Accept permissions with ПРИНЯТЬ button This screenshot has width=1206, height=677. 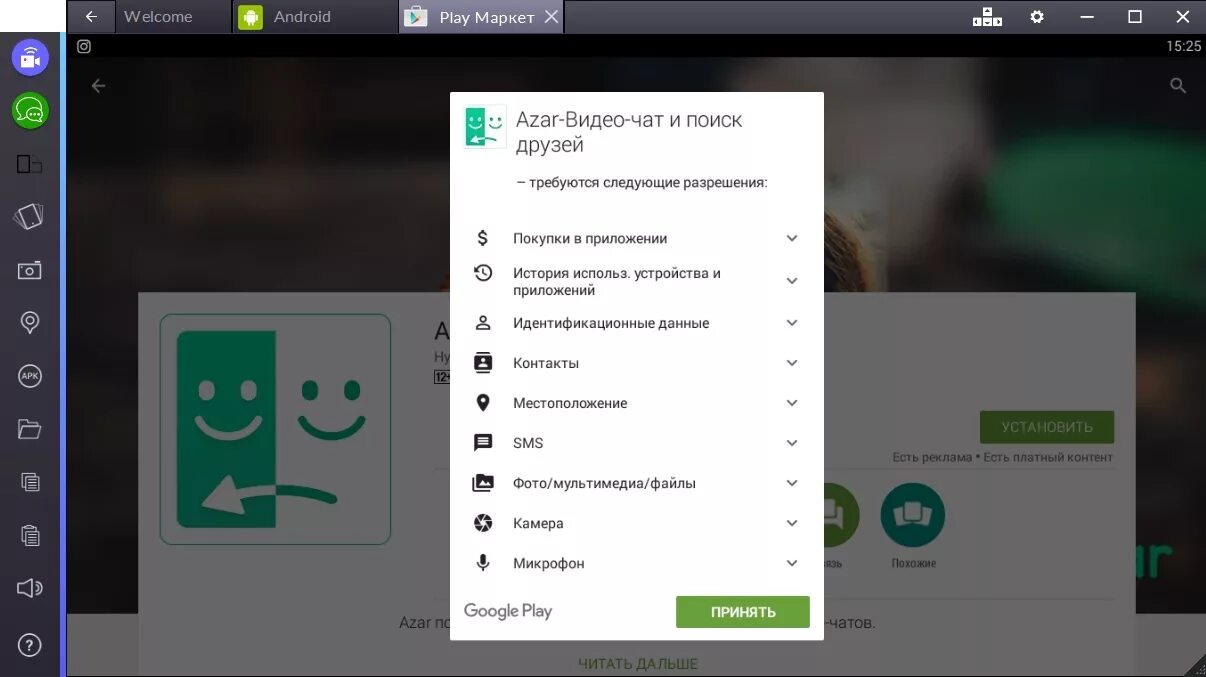tap(743, 612)
